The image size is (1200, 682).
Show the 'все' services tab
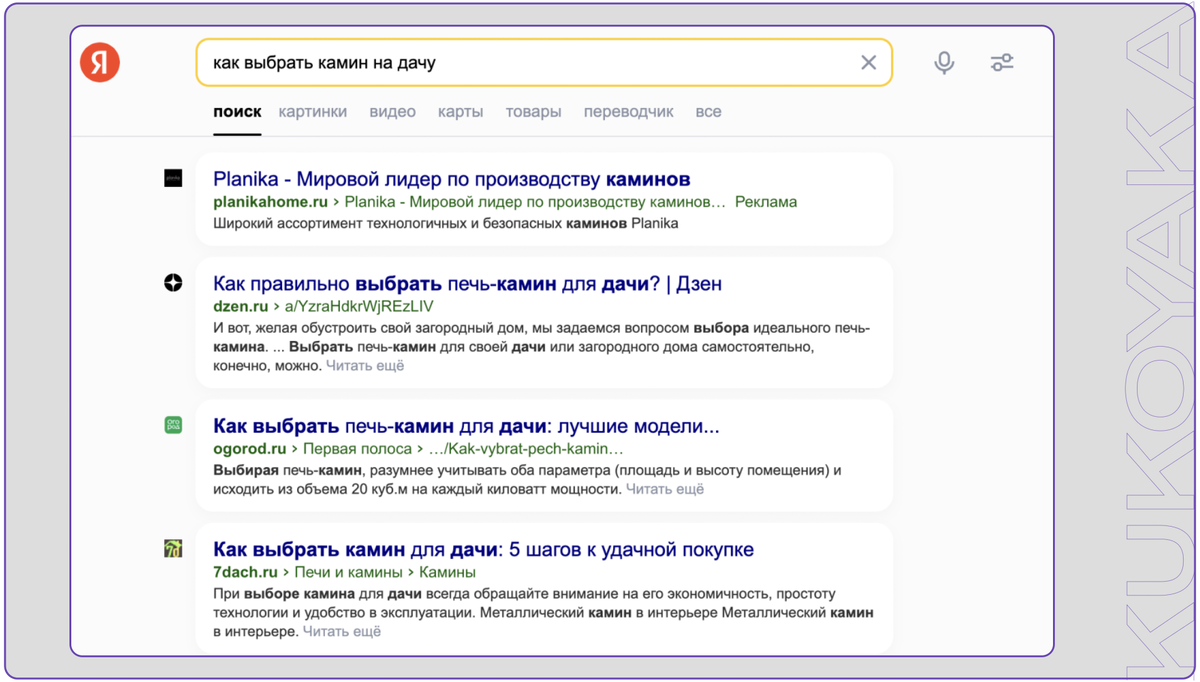(x=708, y=112)
